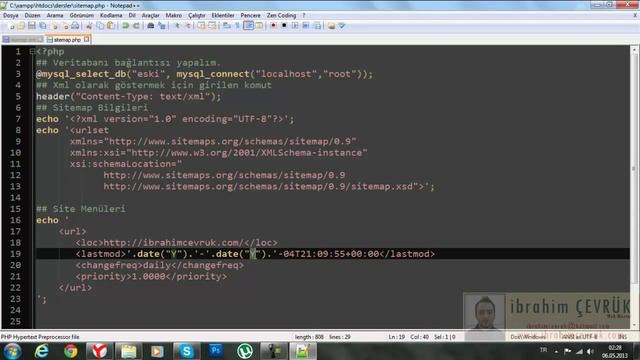Viewport: 640px width, 360px height.
Task: Open the Düzen menu
Action: 32,15
